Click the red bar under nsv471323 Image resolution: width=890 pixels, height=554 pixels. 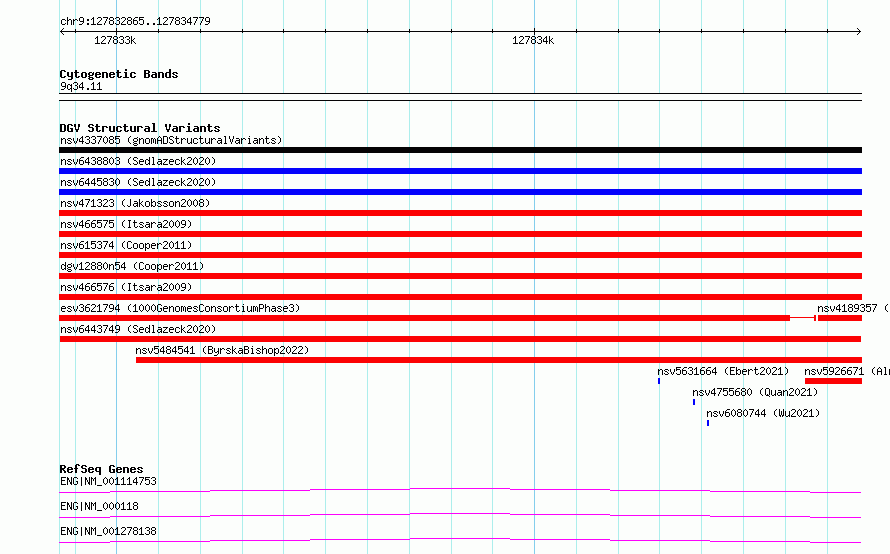[x=460, y=213]
